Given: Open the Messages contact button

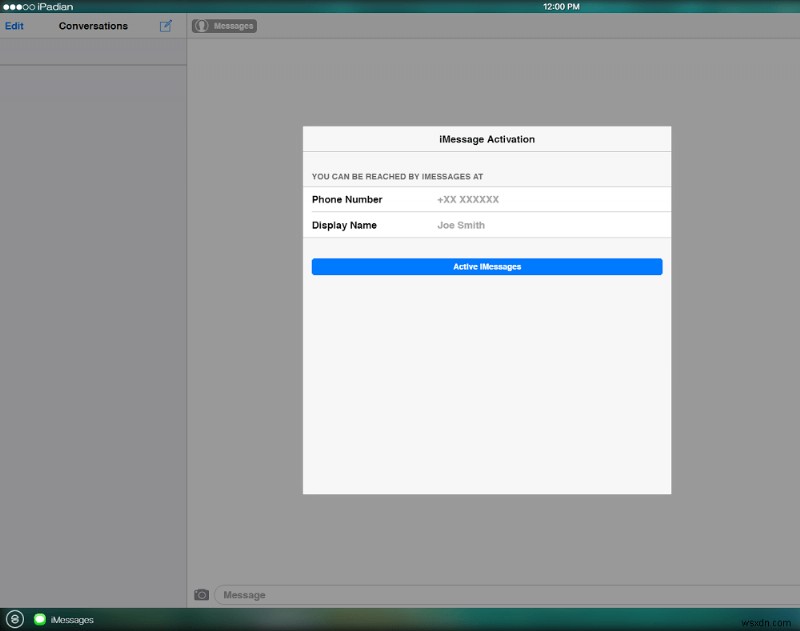Looking at the screenshot, I should pyautogui.click(x=224, y=26).
